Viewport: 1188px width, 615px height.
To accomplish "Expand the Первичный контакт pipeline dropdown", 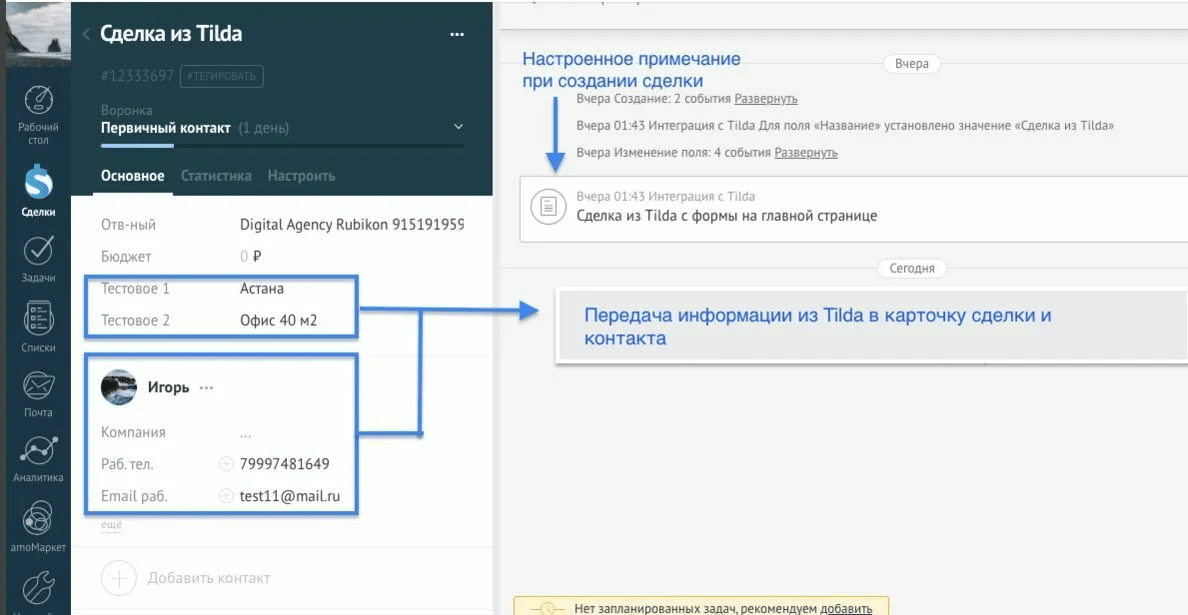I will (x=458, y=126).
